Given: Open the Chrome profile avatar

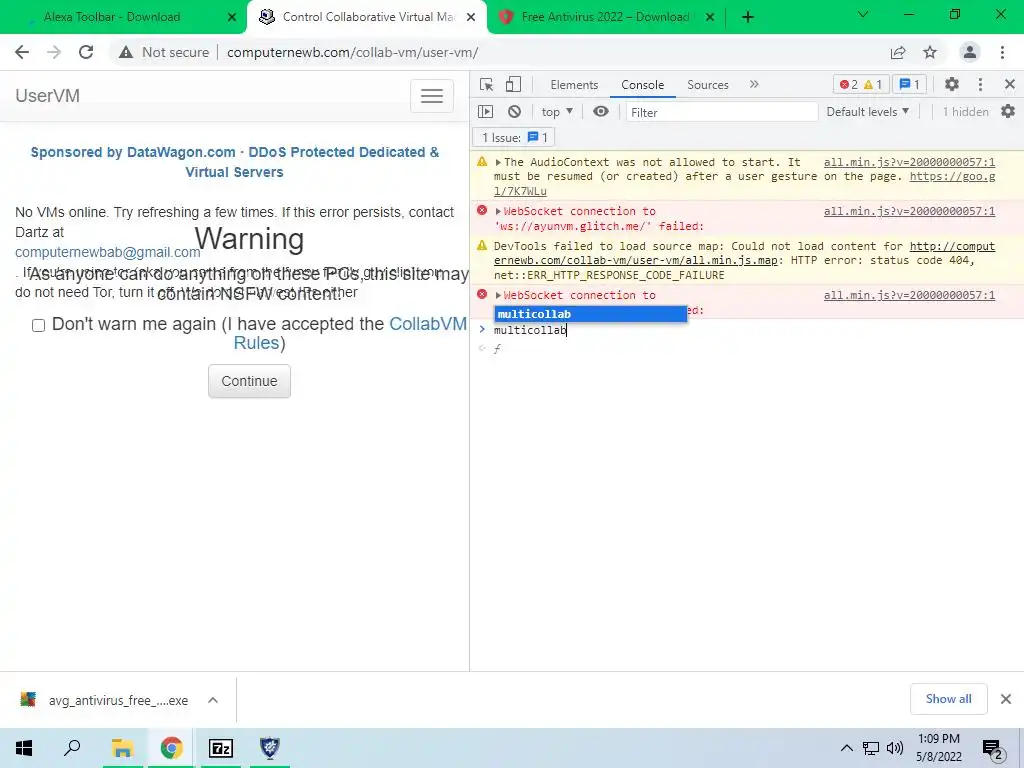Looking at the screenshot, I should [x=970, y=52].
